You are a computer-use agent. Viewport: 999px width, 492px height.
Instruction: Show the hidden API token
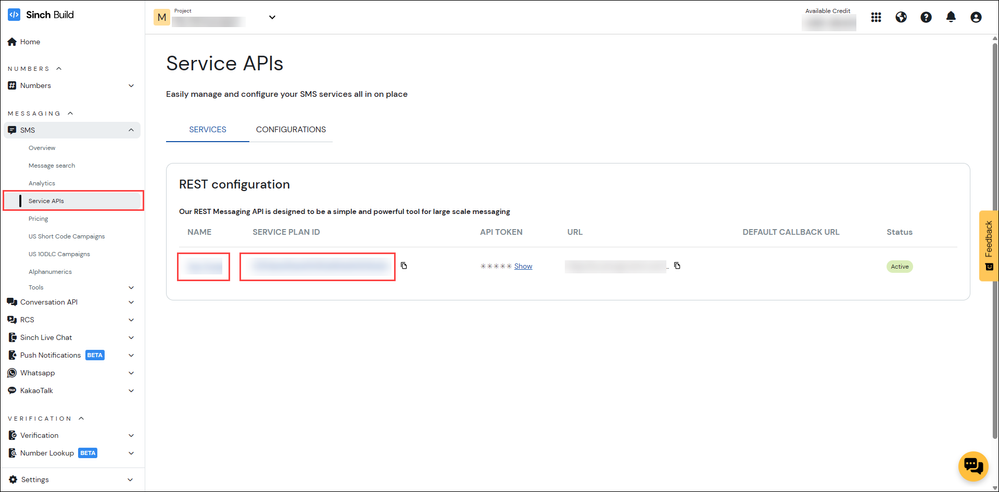(x=523, y=267)
